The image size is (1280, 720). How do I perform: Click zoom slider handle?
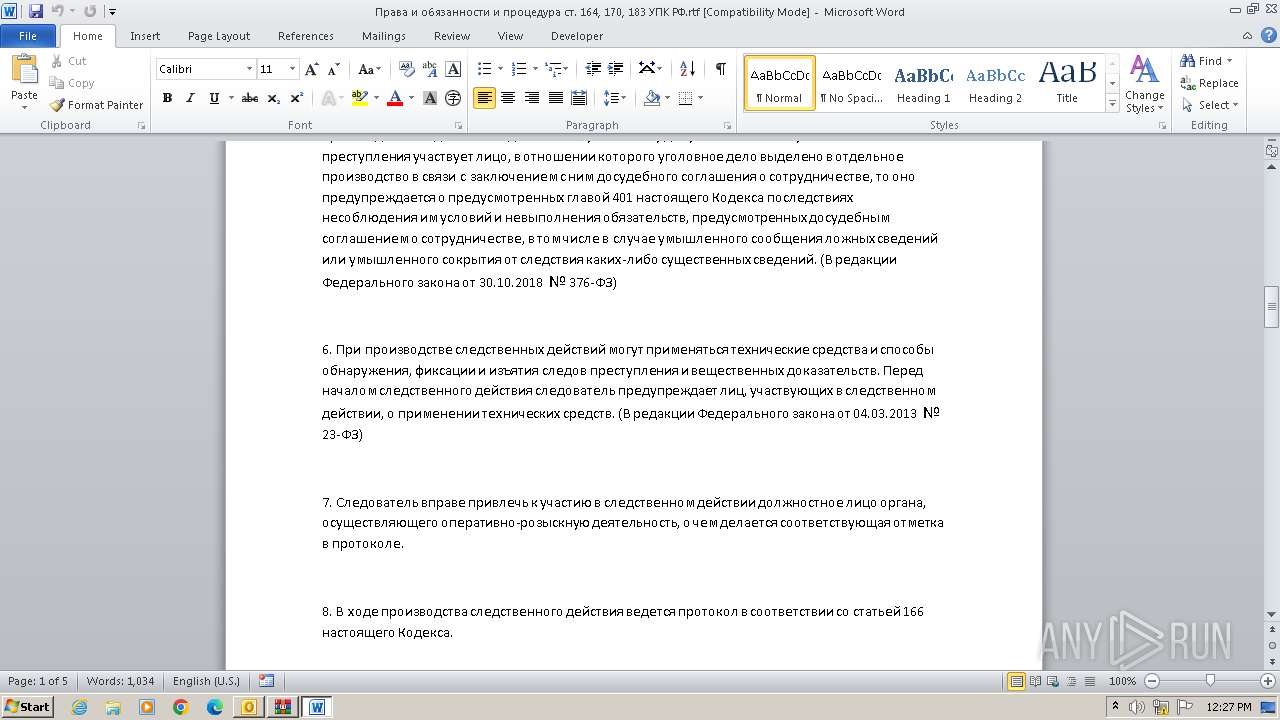click(x=1210, y=681)
